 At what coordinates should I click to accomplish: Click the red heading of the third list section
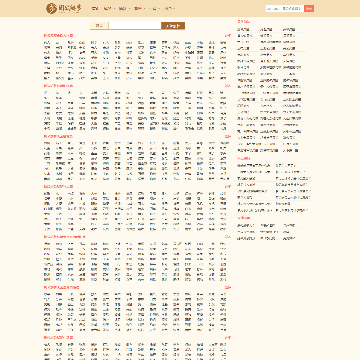tap(58, 136)
